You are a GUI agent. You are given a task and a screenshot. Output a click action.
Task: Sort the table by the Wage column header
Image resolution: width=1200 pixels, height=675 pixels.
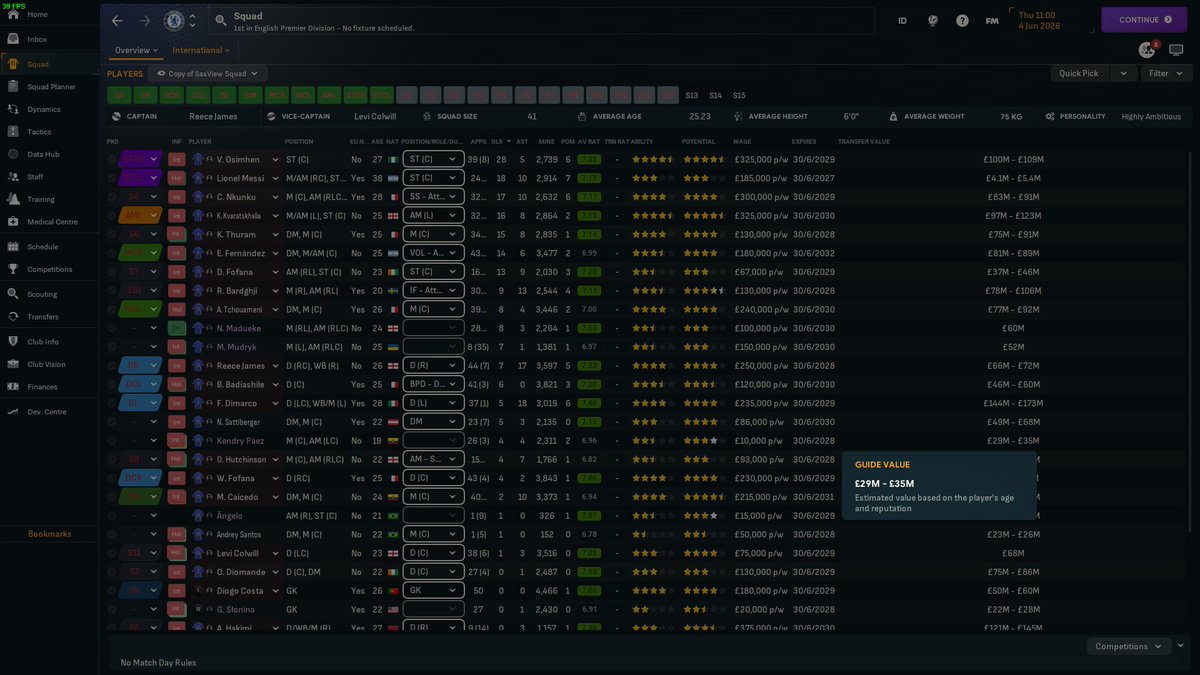[743, 142]
